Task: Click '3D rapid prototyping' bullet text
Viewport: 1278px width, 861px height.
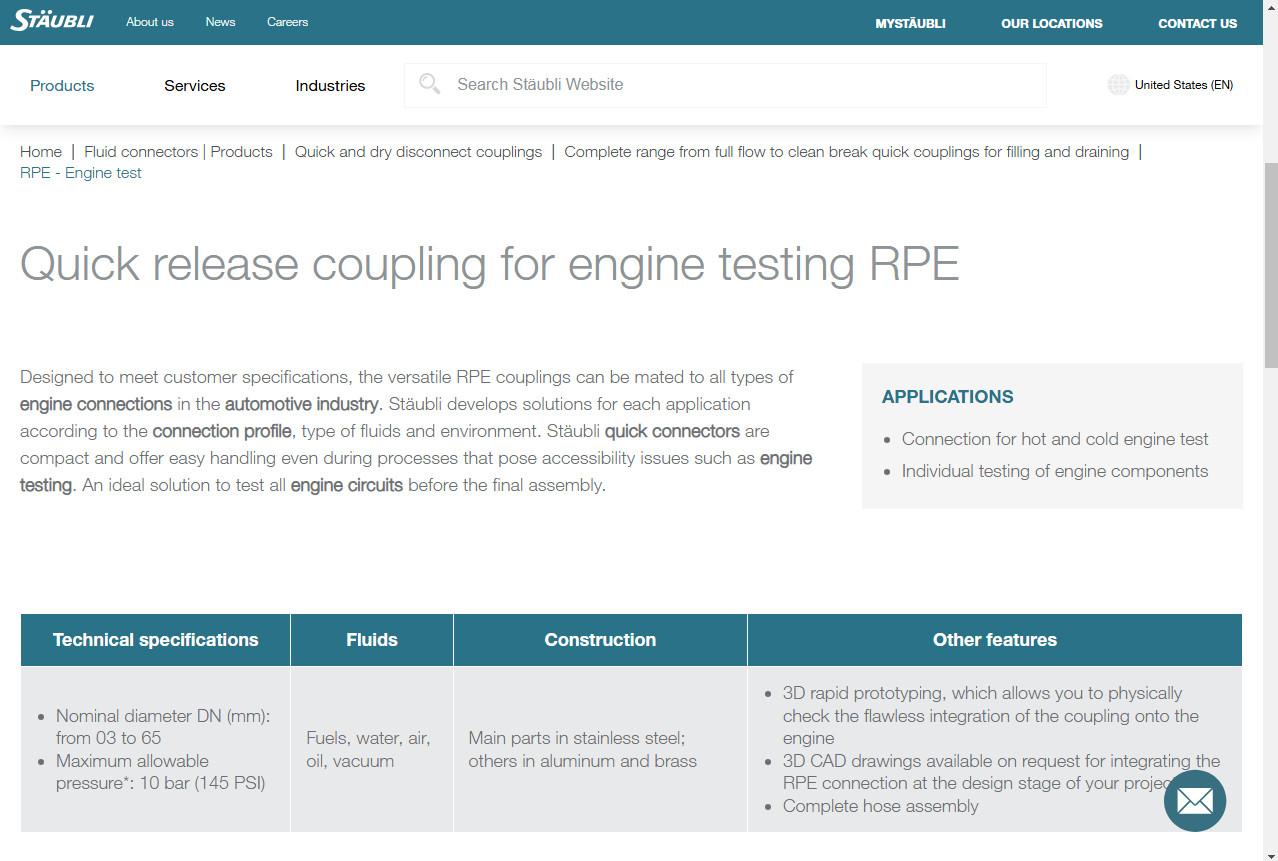Action: point(991,716)
